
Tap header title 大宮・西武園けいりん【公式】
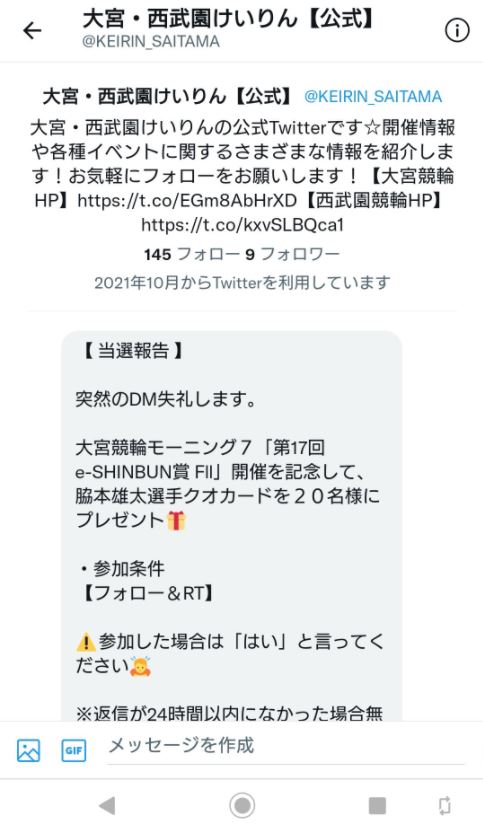pyautogui.click(x=229, y=20)
